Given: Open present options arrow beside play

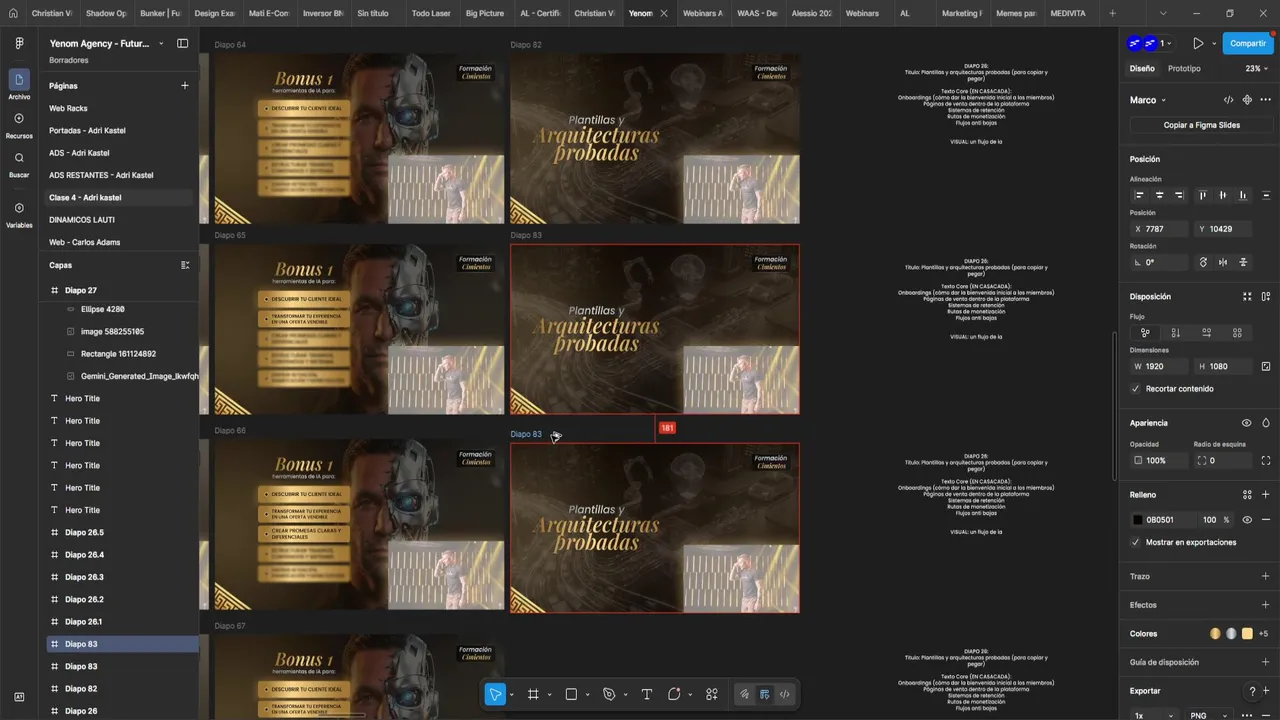Looking at the screenshot, I should (1214, 44).
